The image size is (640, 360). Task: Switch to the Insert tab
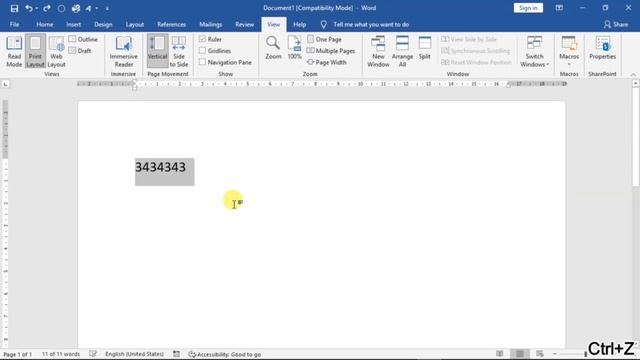[73, 24]
